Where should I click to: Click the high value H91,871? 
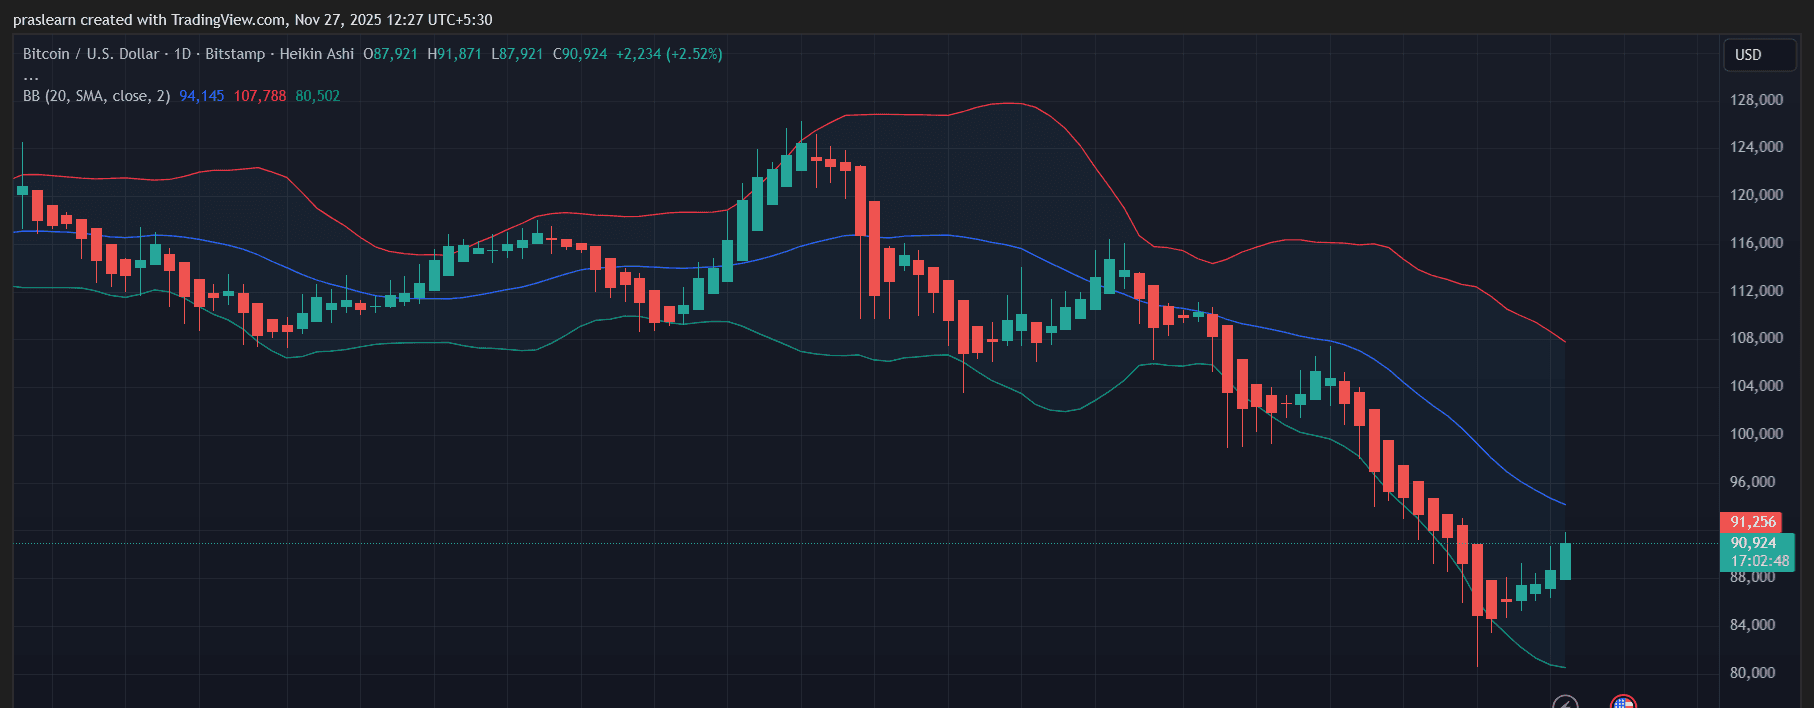click(x=454, y=54)
